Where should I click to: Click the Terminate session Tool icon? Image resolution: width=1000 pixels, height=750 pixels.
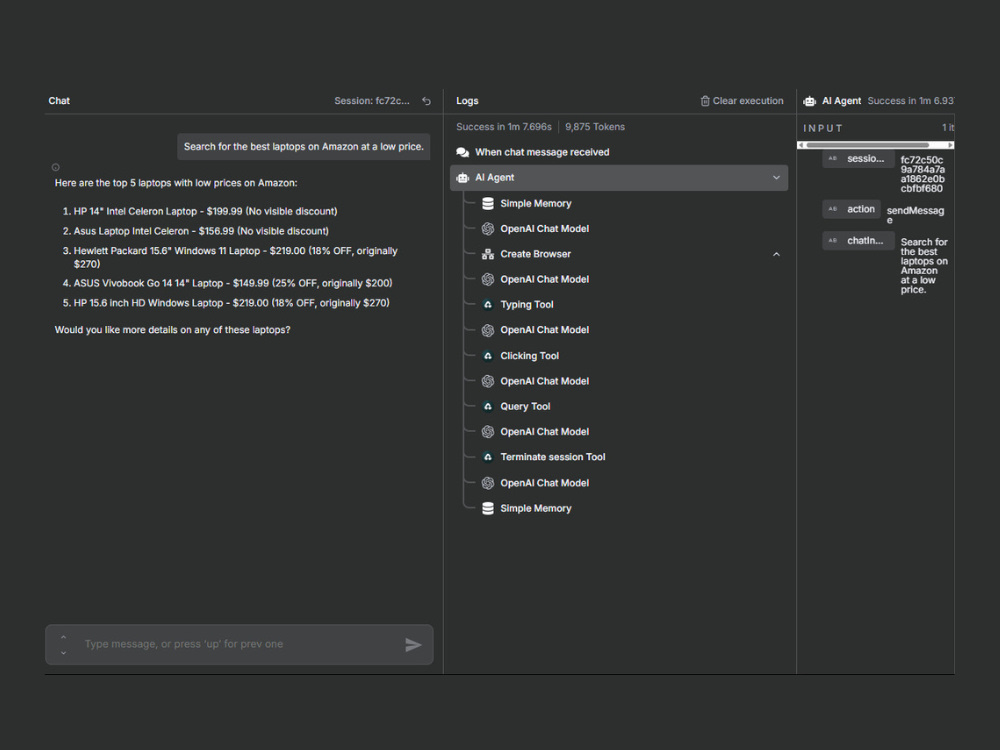(488, 457)
